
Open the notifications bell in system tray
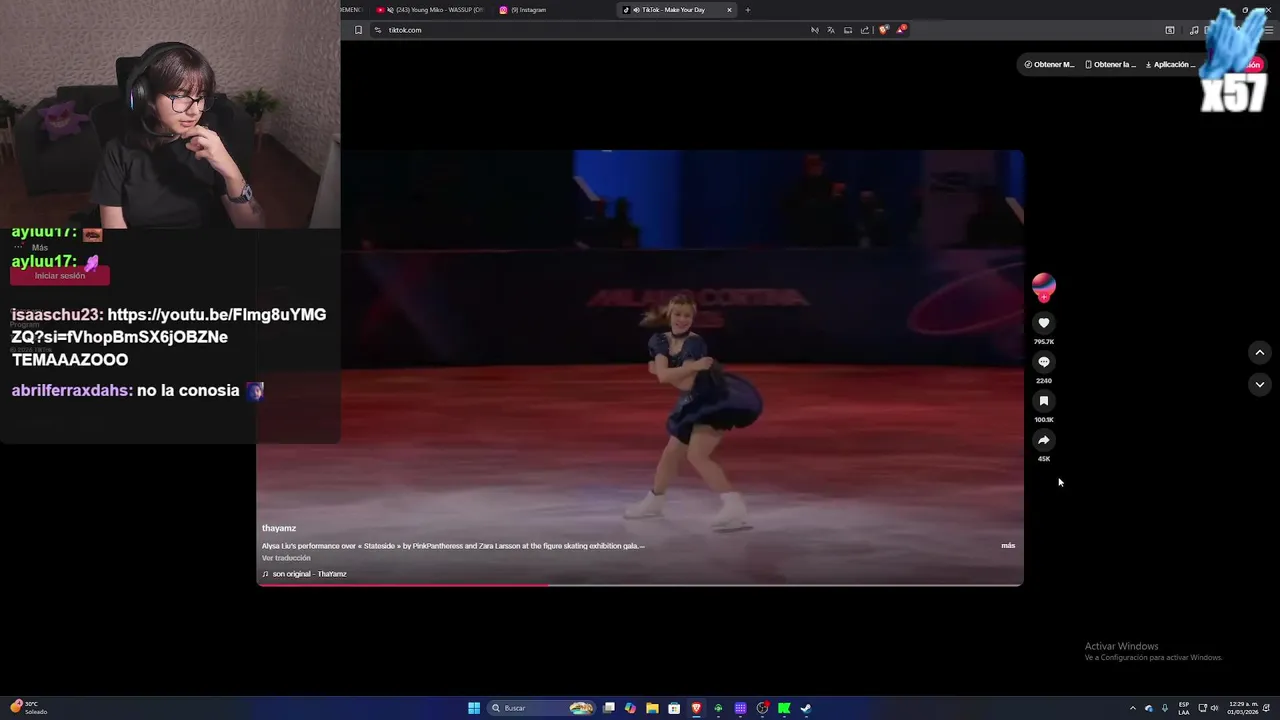(1266, 708)
